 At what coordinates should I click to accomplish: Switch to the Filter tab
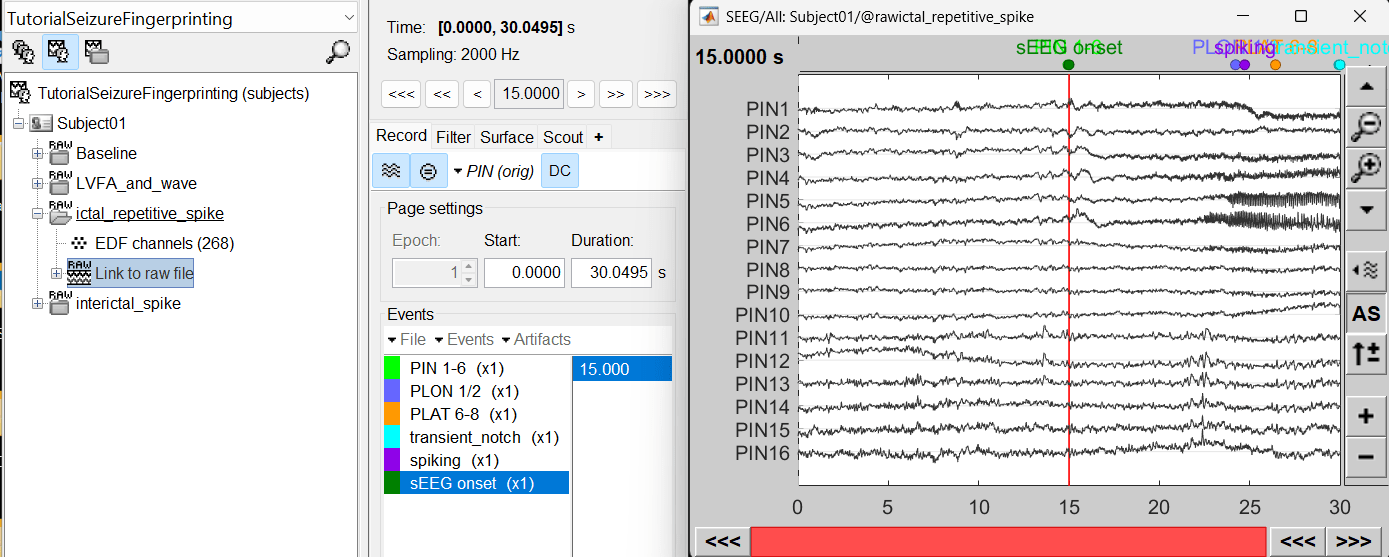click(x=453, y=137)
